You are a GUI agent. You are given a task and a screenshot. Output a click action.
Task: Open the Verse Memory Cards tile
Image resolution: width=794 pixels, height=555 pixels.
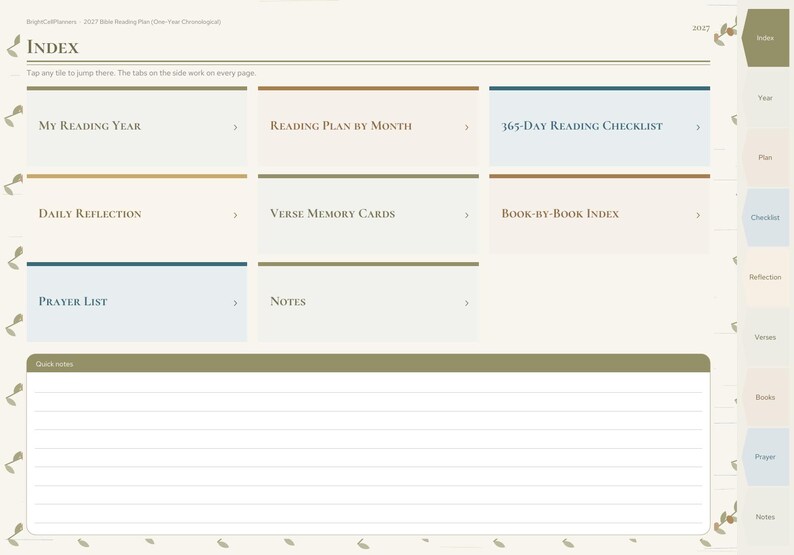[x=368, y=214]
